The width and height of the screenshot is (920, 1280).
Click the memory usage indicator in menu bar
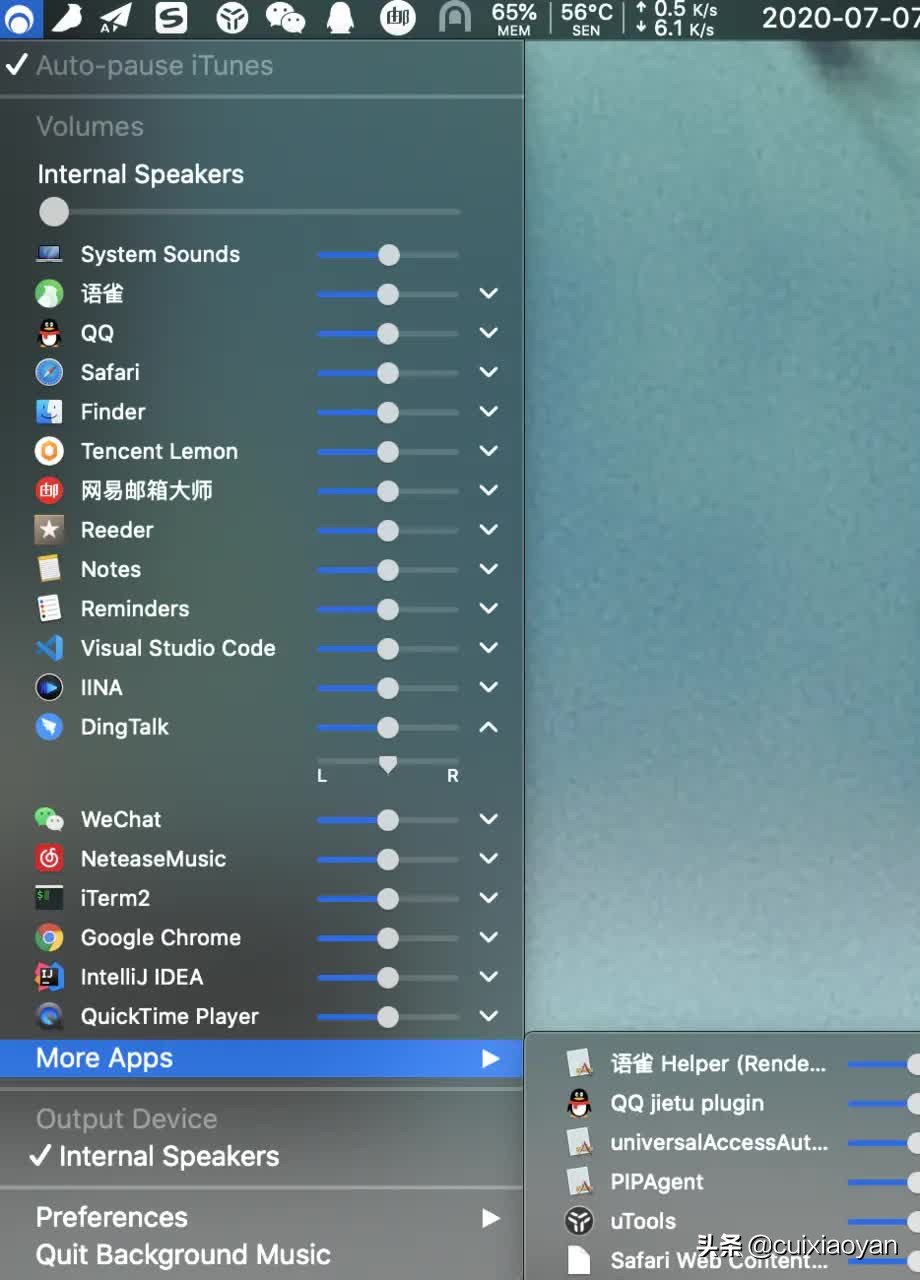coord(514,18)
